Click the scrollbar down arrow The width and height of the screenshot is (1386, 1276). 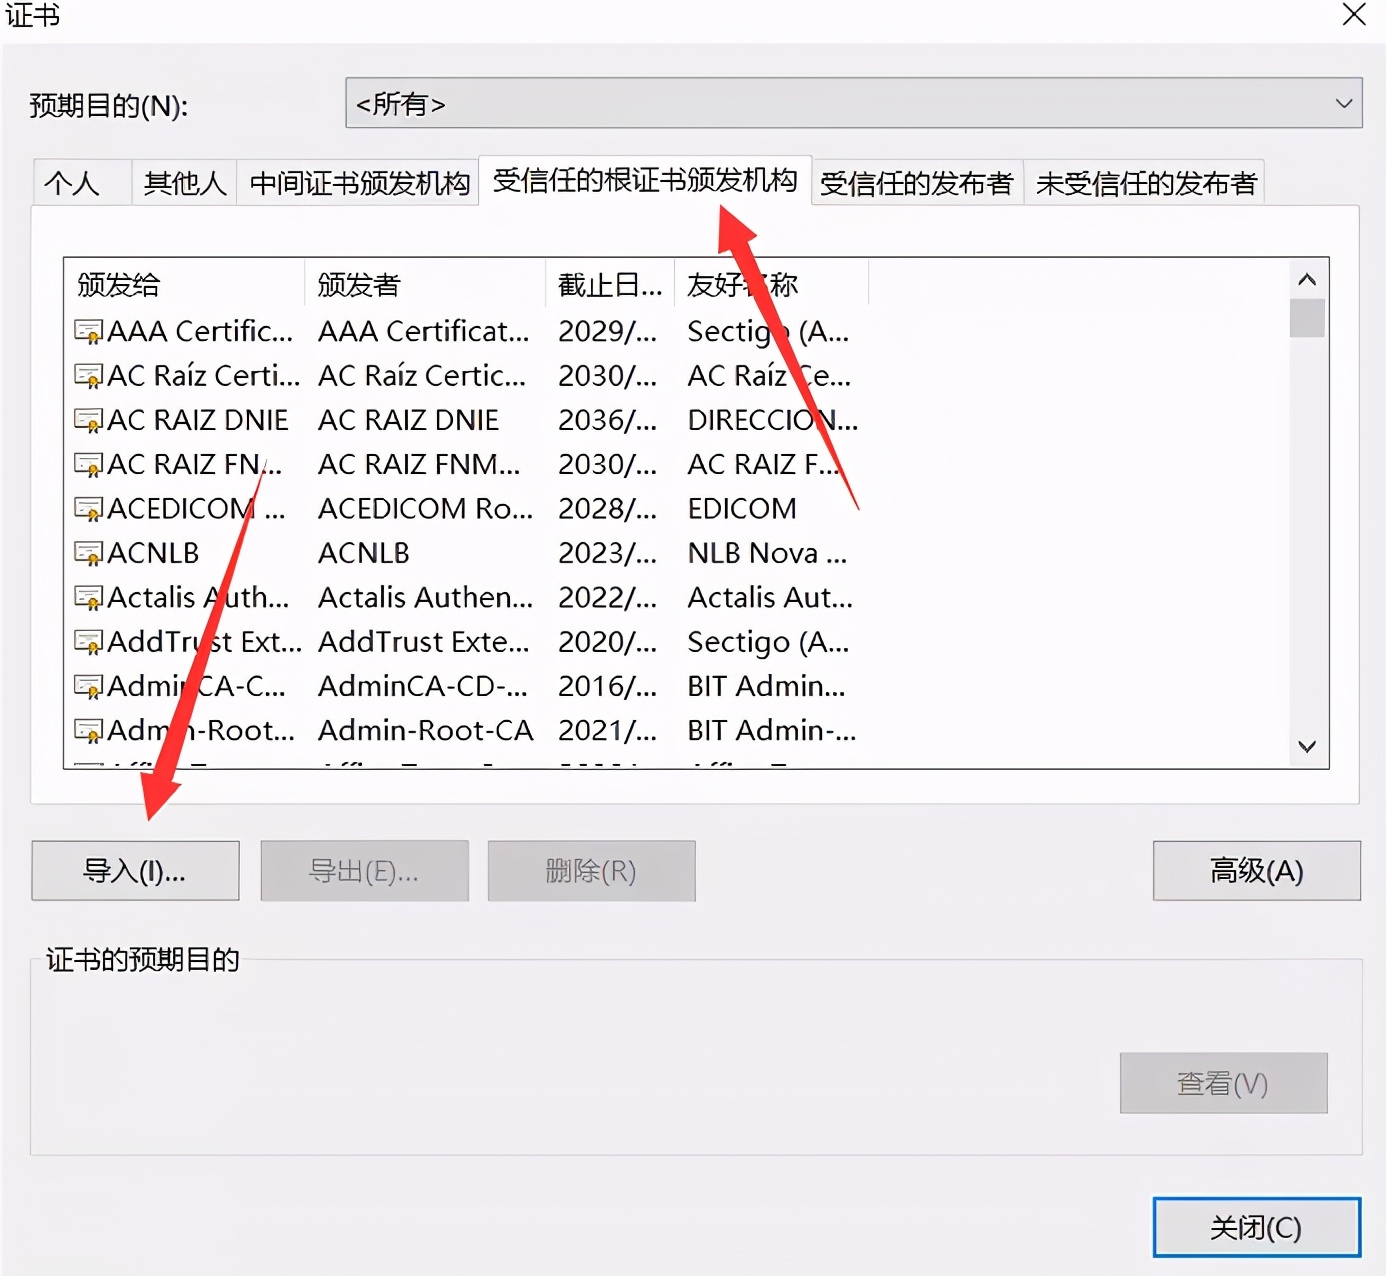click(1307, 746)
